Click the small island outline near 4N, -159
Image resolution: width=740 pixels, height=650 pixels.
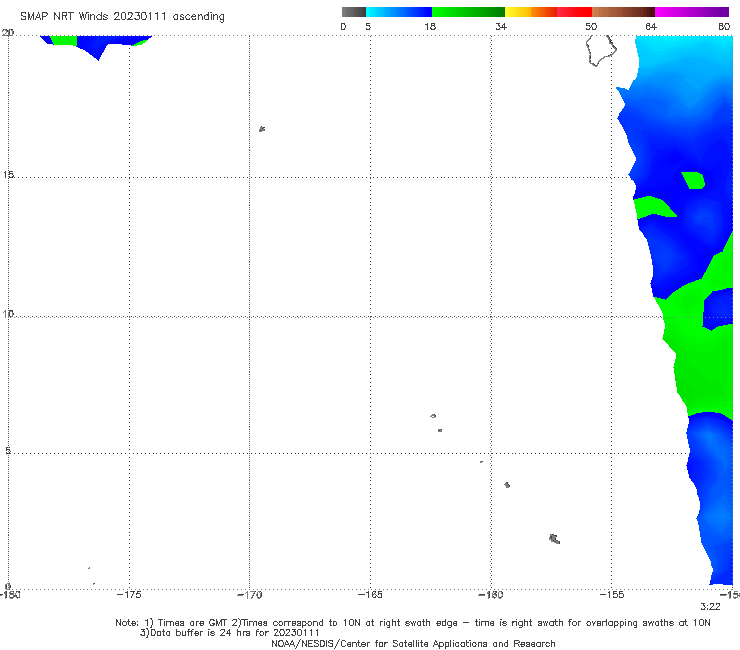[x=507, y=485]
